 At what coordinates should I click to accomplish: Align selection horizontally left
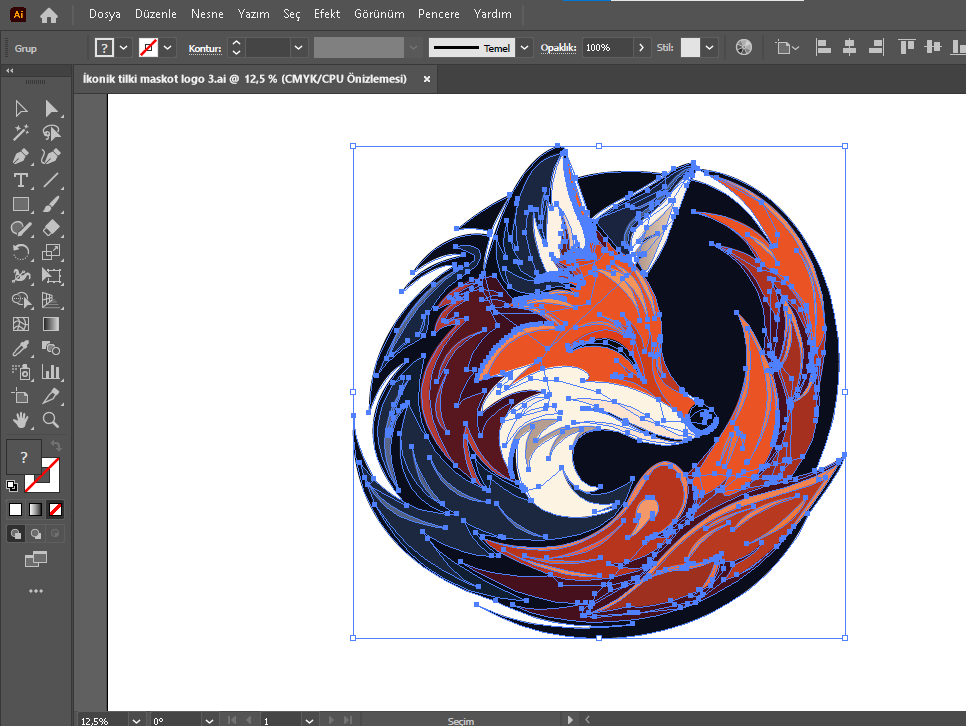point(823,47)
